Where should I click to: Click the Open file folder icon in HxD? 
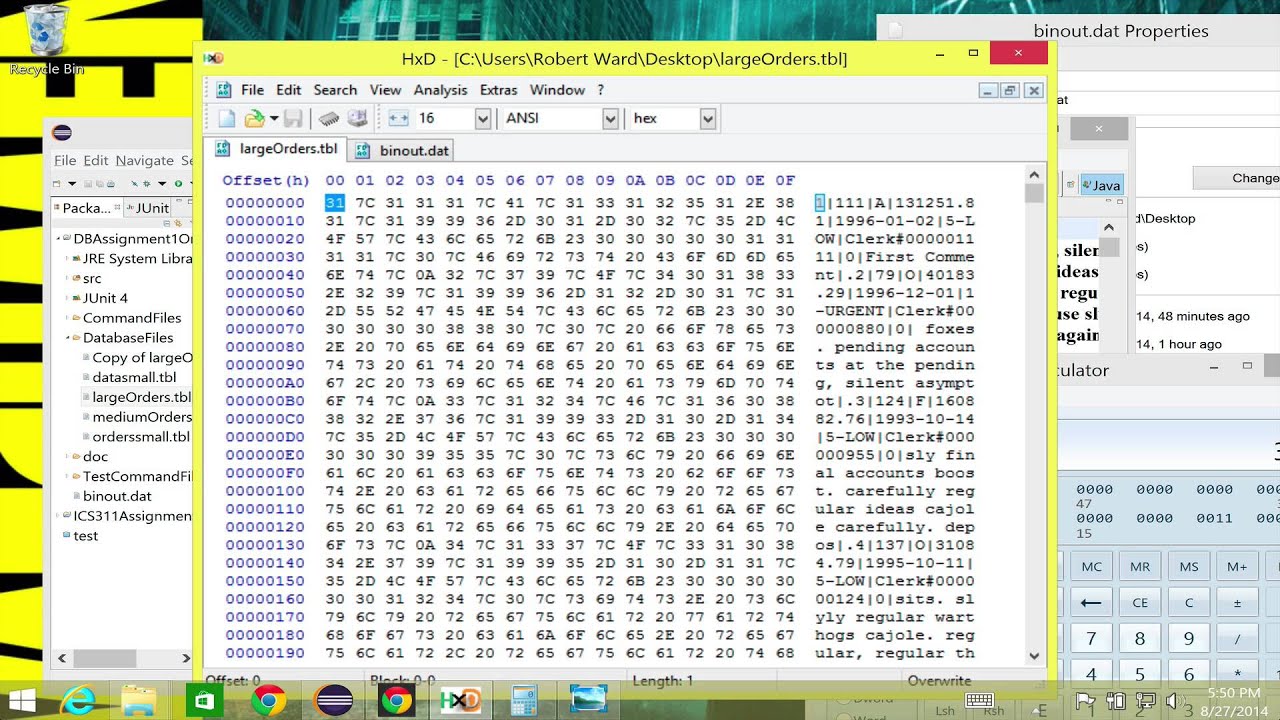point(254,119)
